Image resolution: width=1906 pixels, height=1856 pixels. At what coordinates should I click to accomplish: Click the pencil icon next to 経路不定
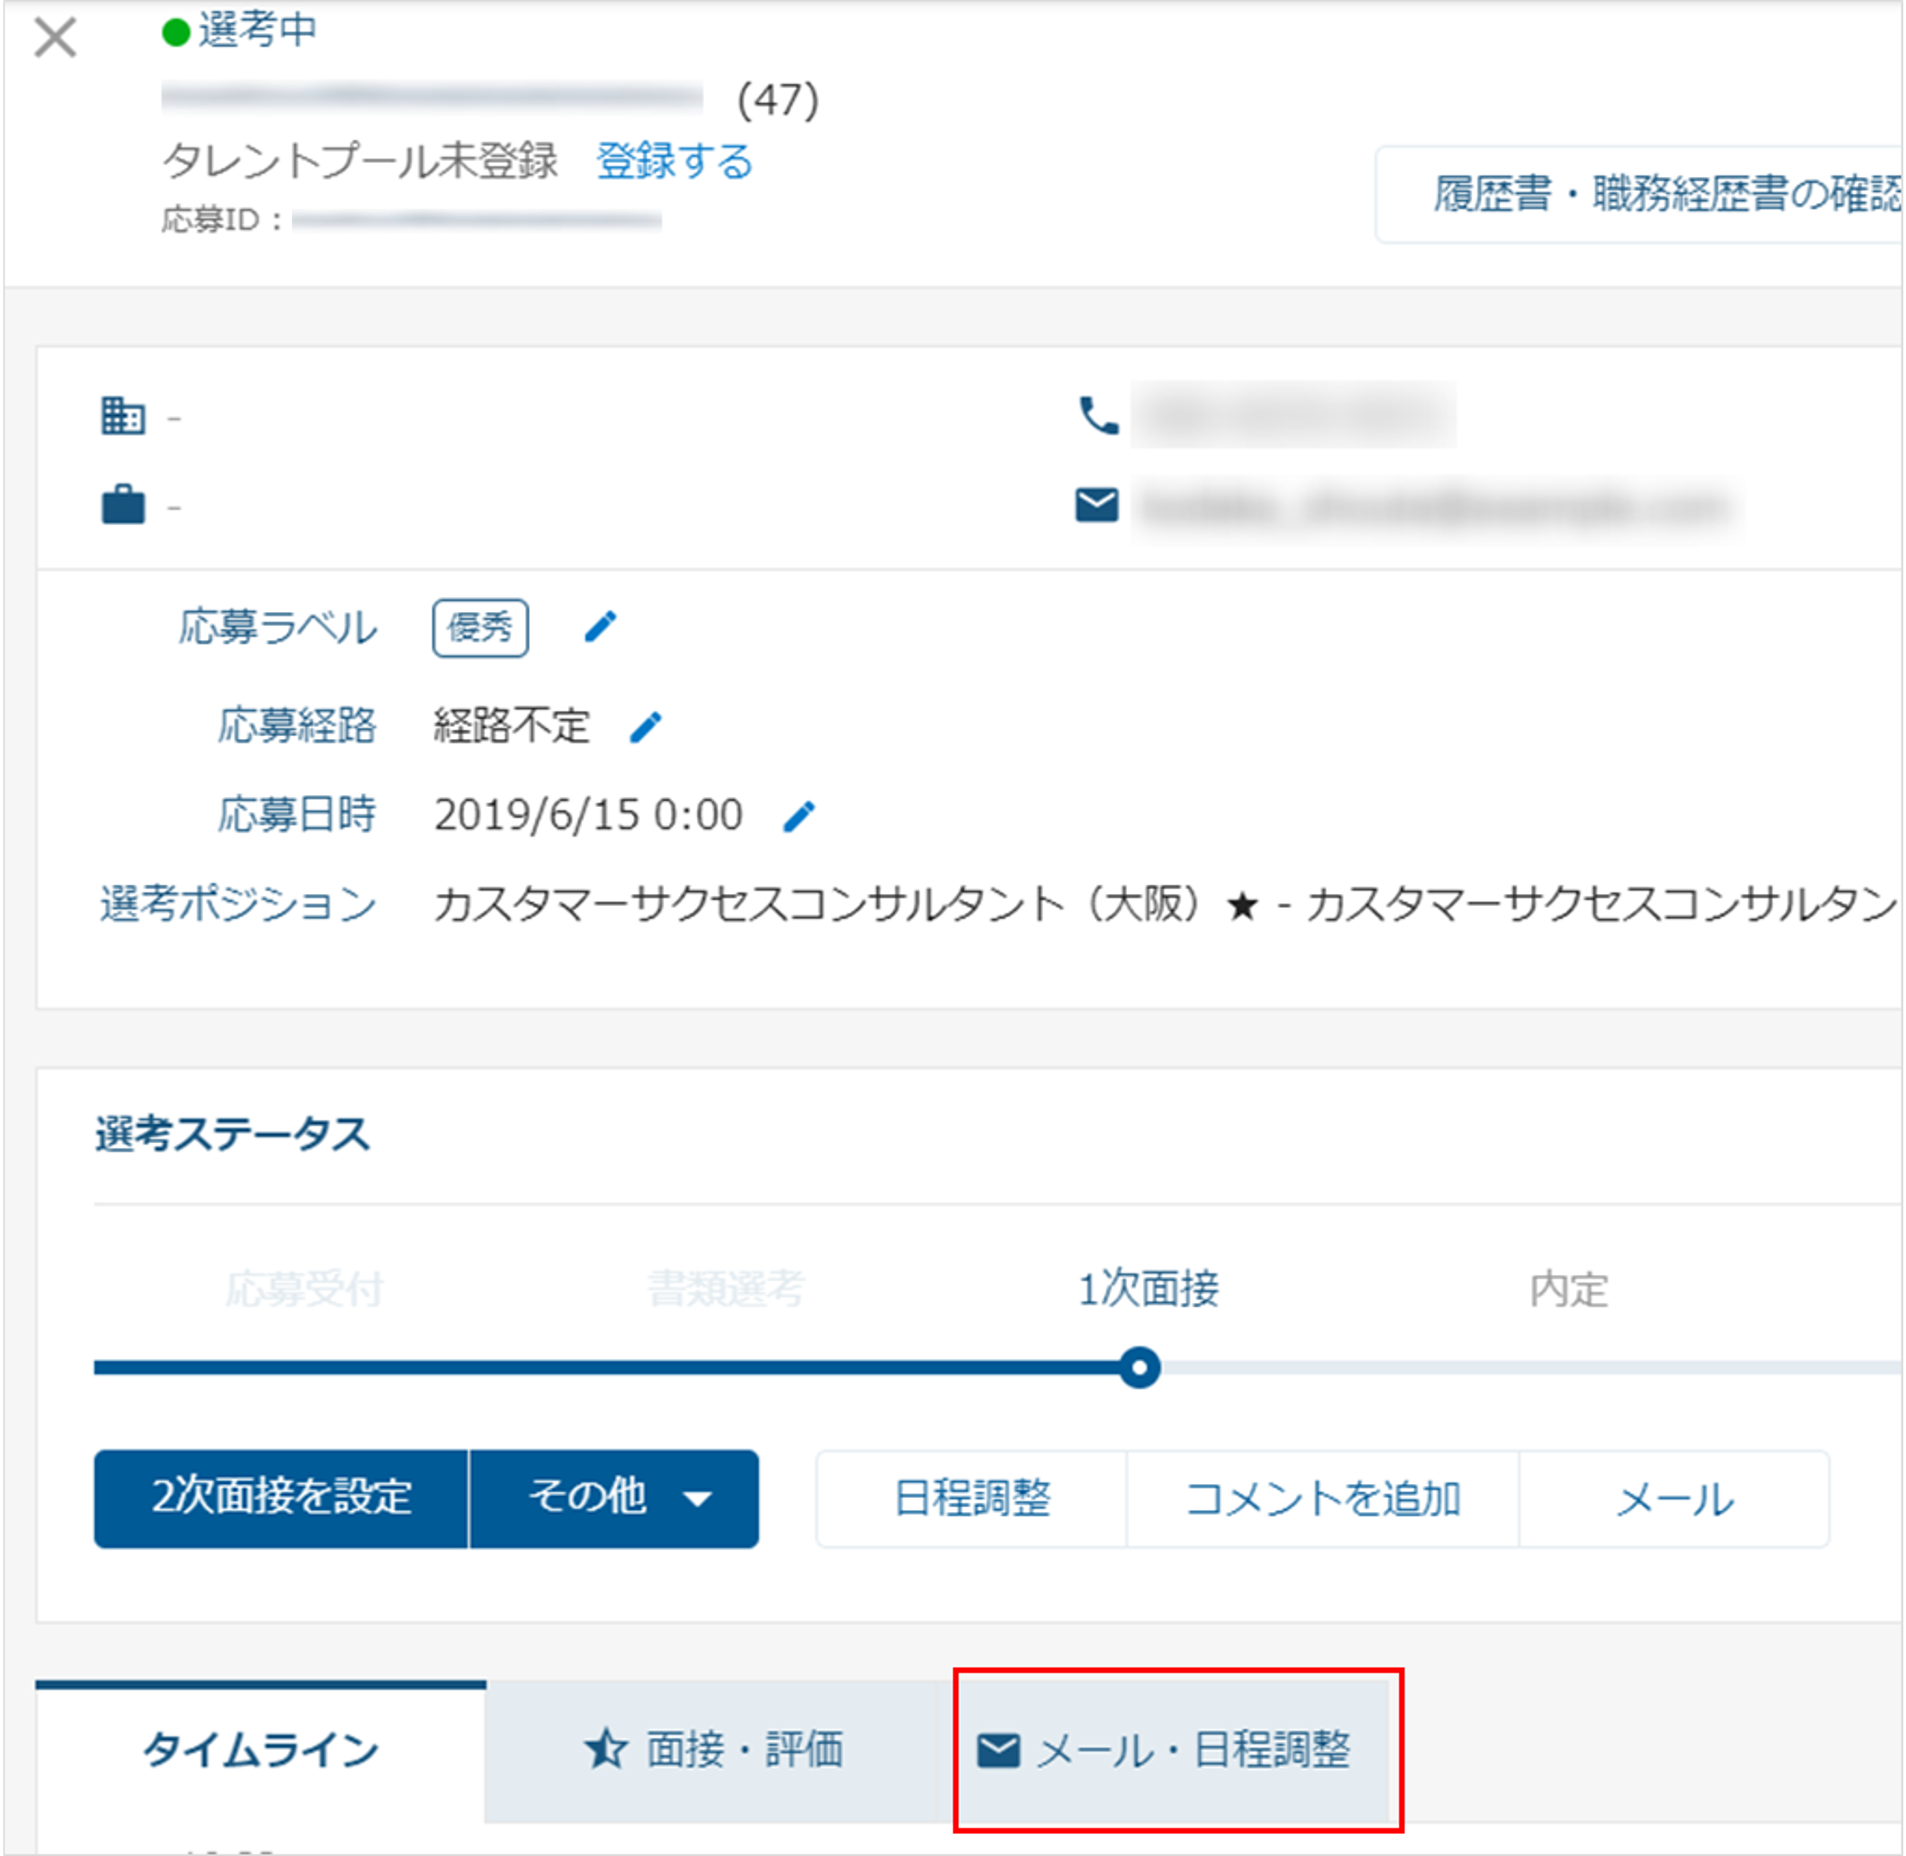pyautogui.click(x=646, y=727)
